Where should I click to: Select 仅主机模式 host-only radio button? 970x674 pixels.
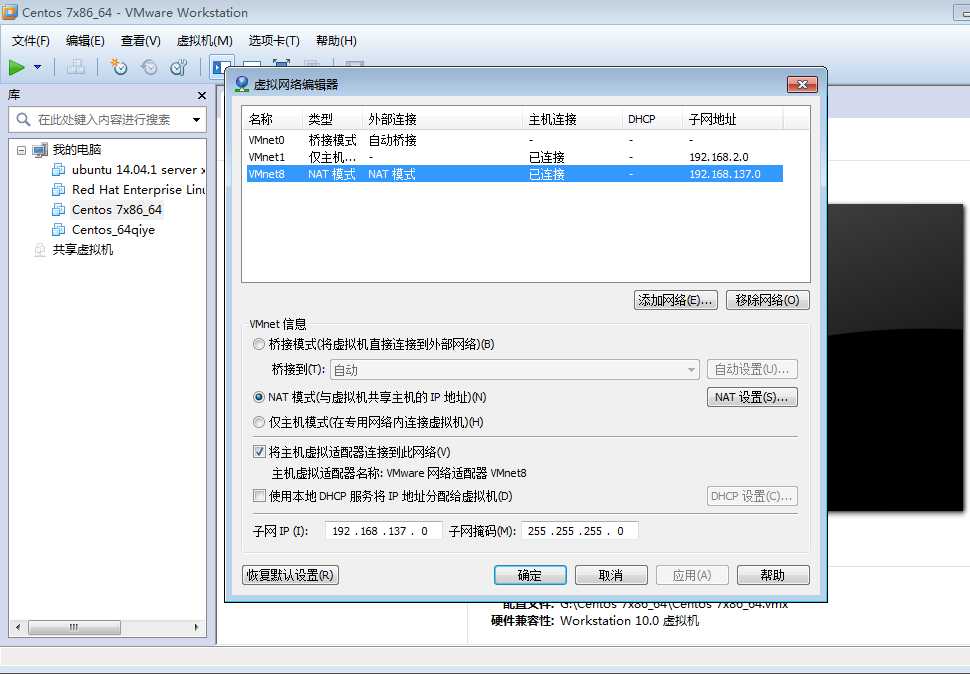coord(259,422)
